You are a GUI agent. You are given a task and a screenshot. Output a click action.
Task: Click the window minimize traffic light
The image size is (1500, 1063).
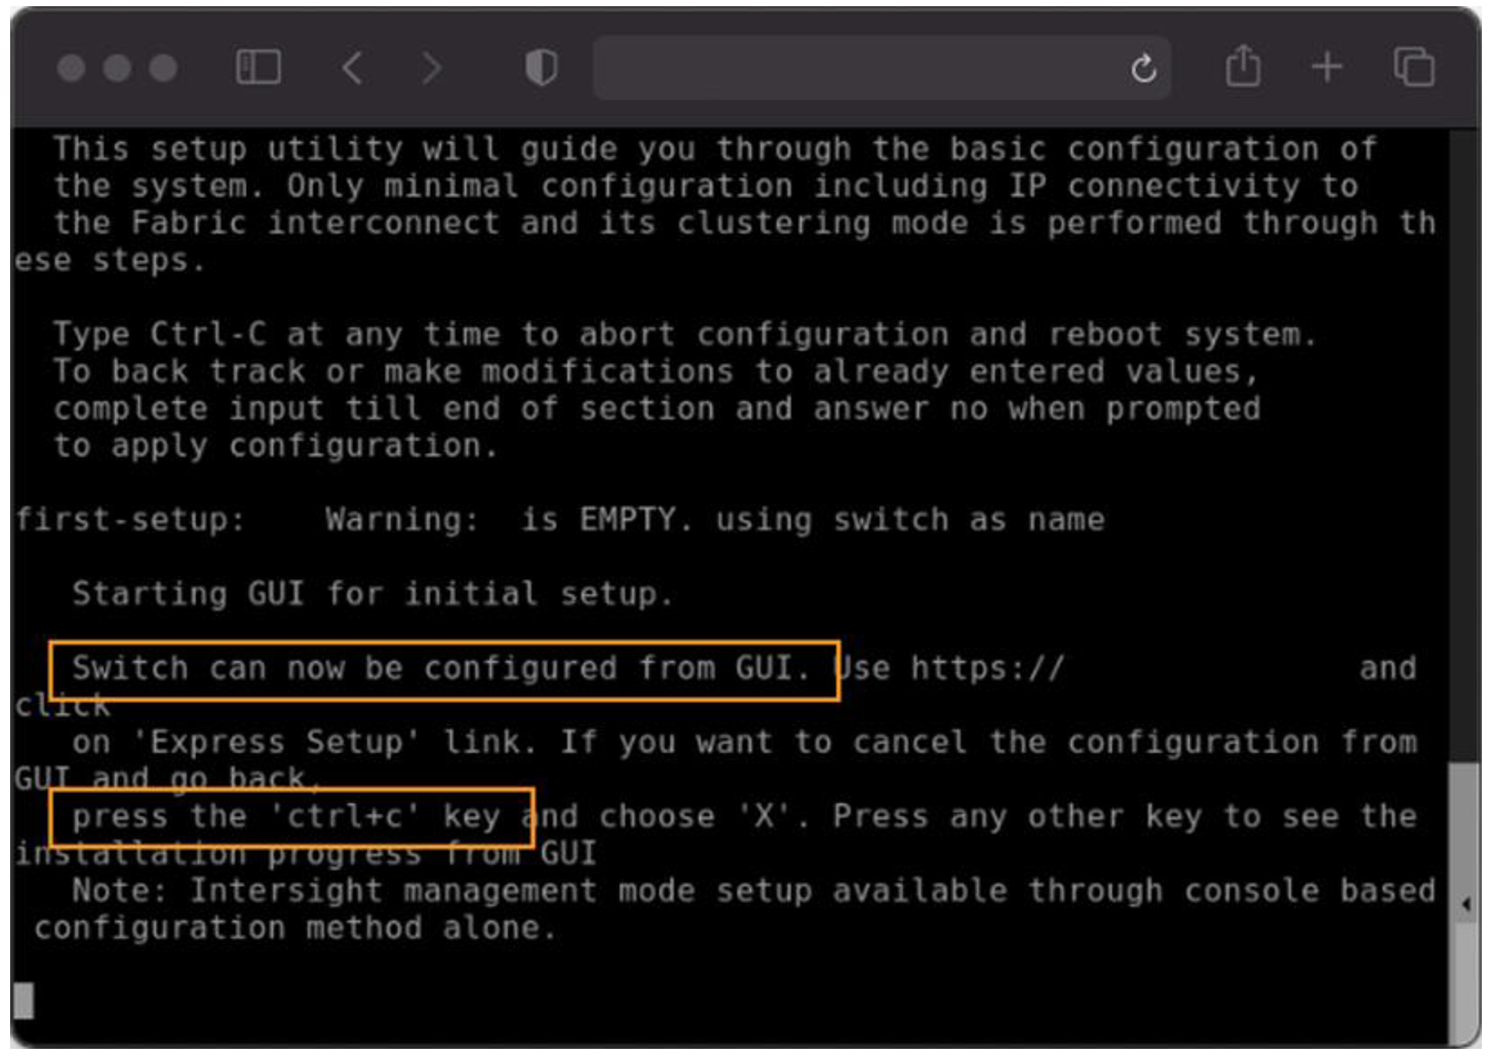click(117, 68)
